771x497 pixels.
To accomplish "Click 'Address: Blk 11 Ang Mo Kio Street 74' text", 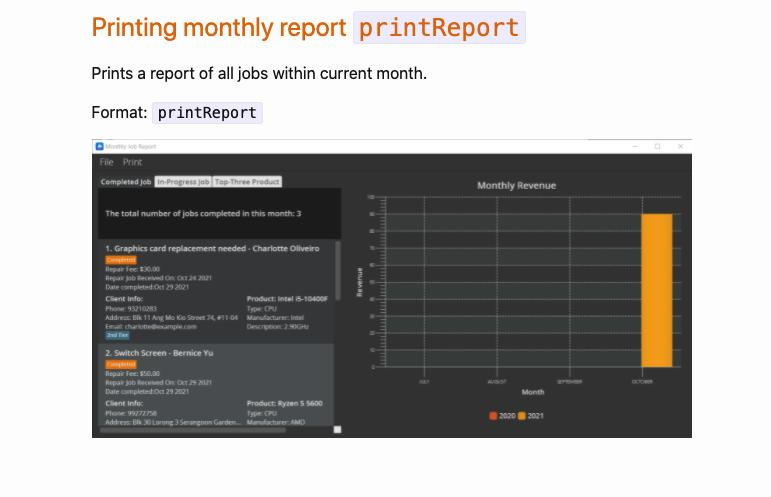I will click(172, 318).
